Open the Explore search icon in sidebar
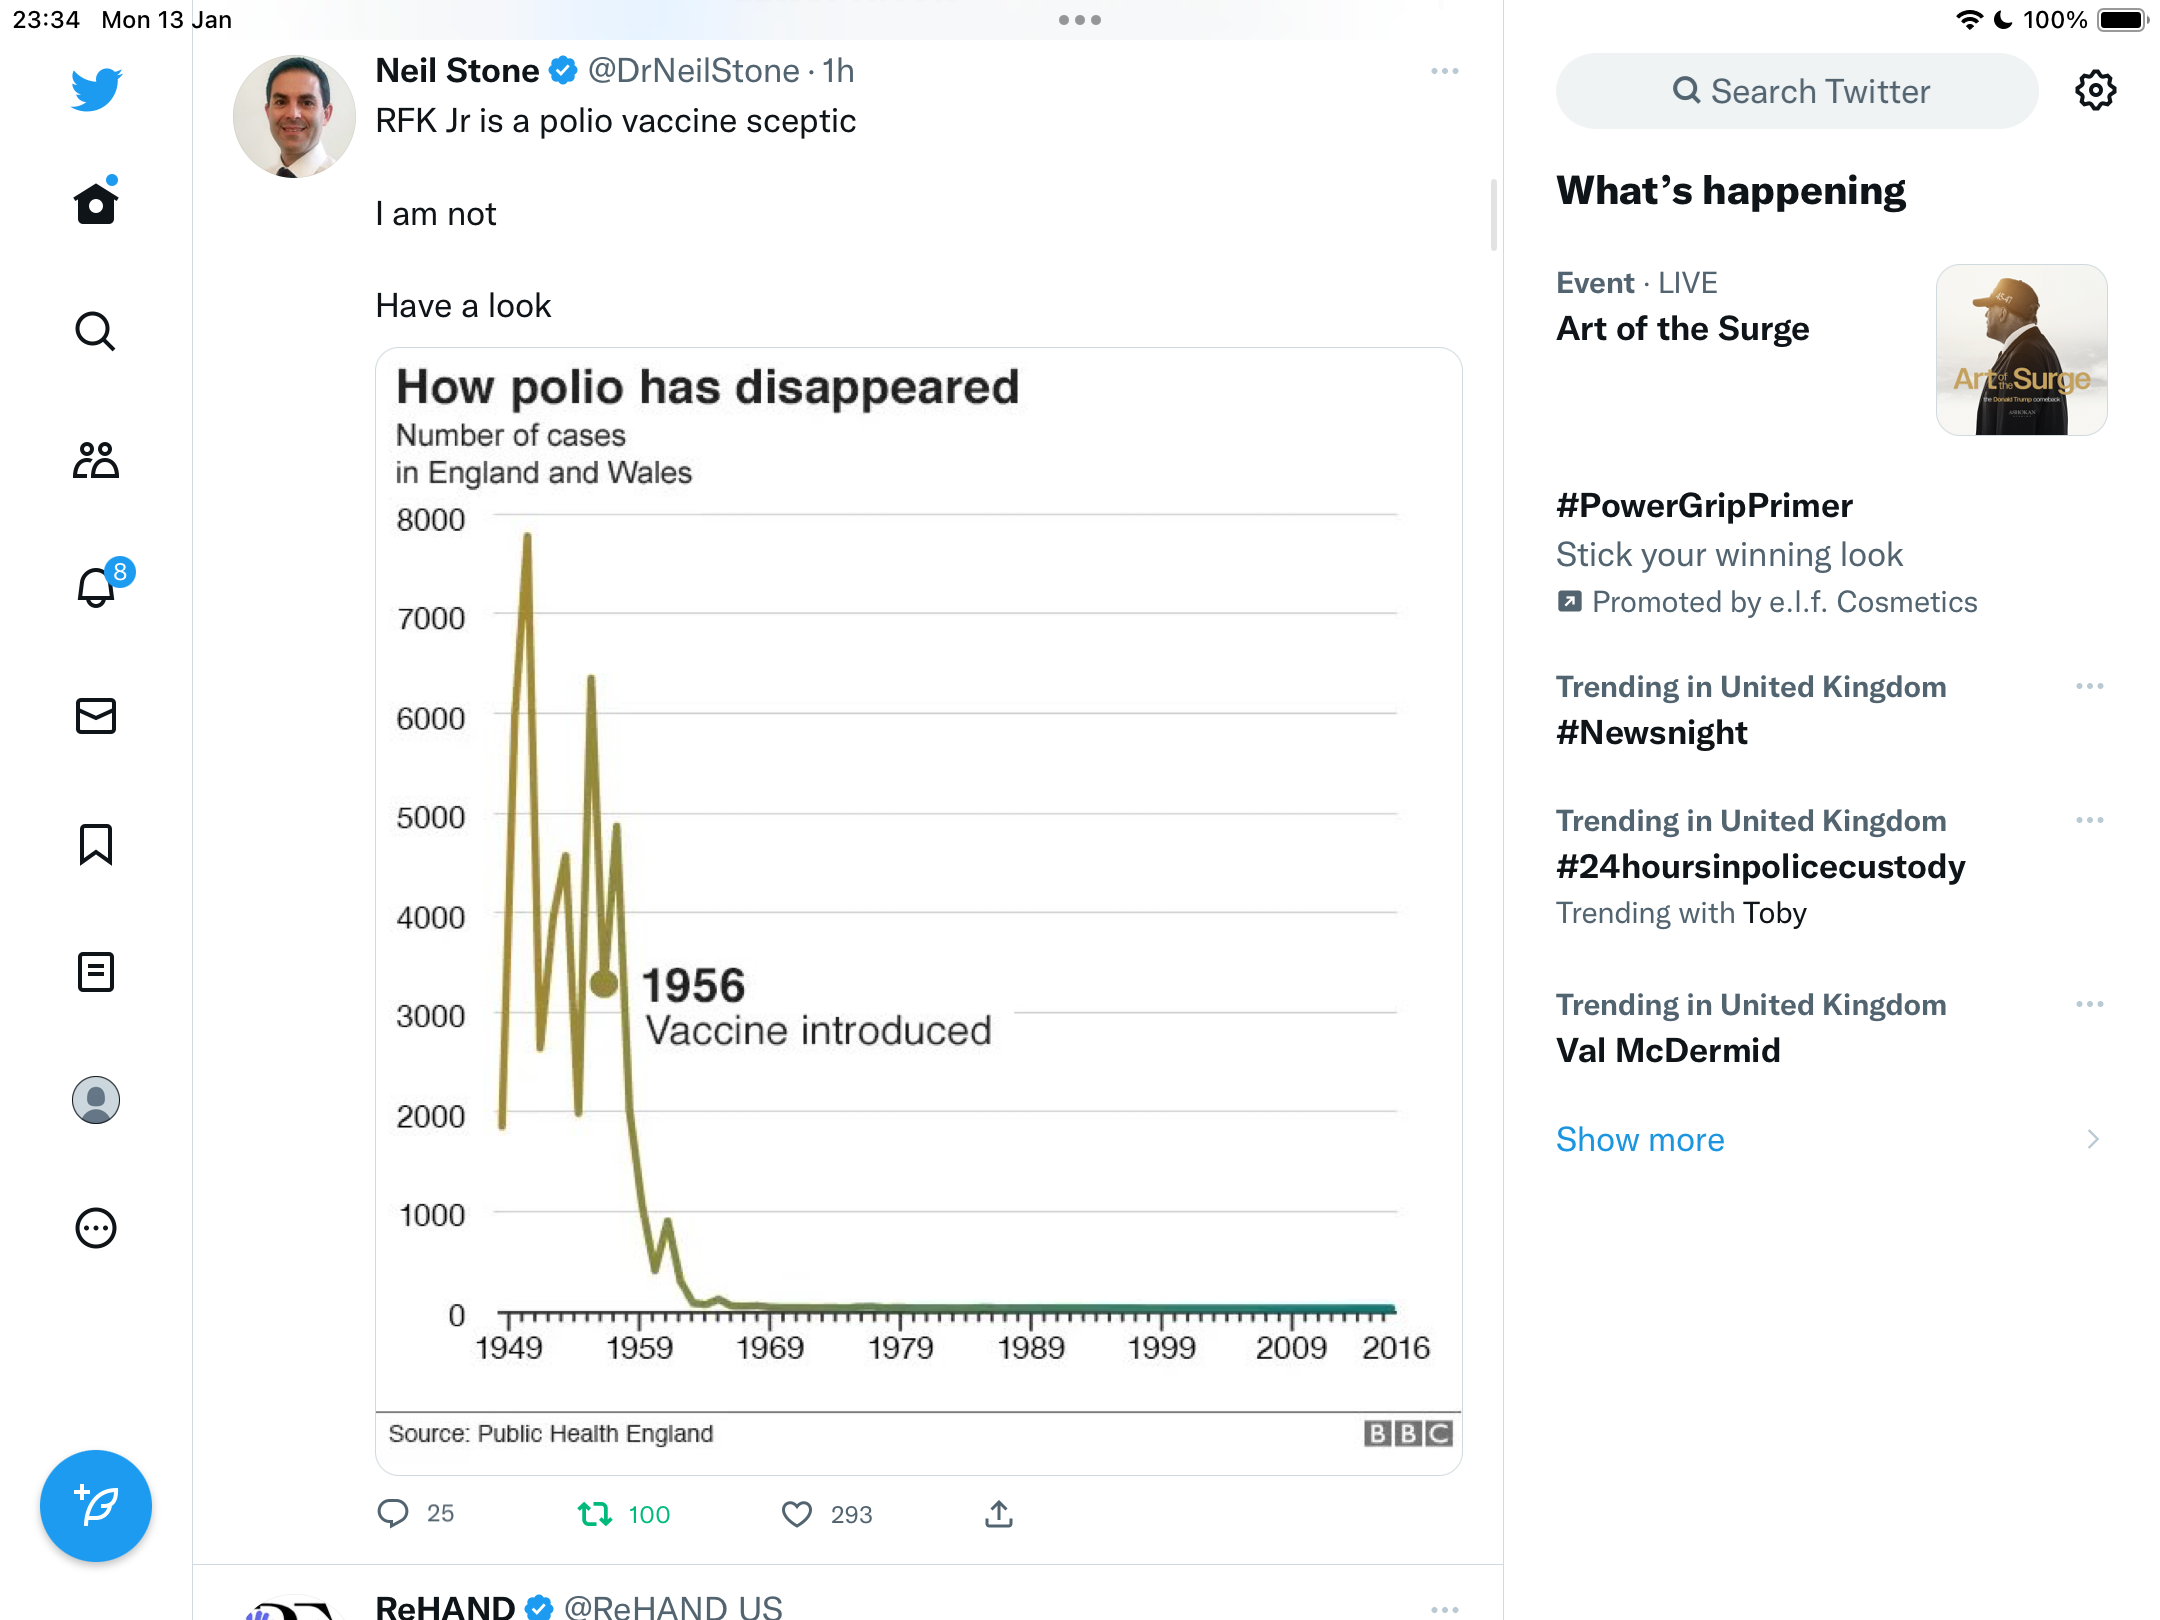 pos(96,331)
